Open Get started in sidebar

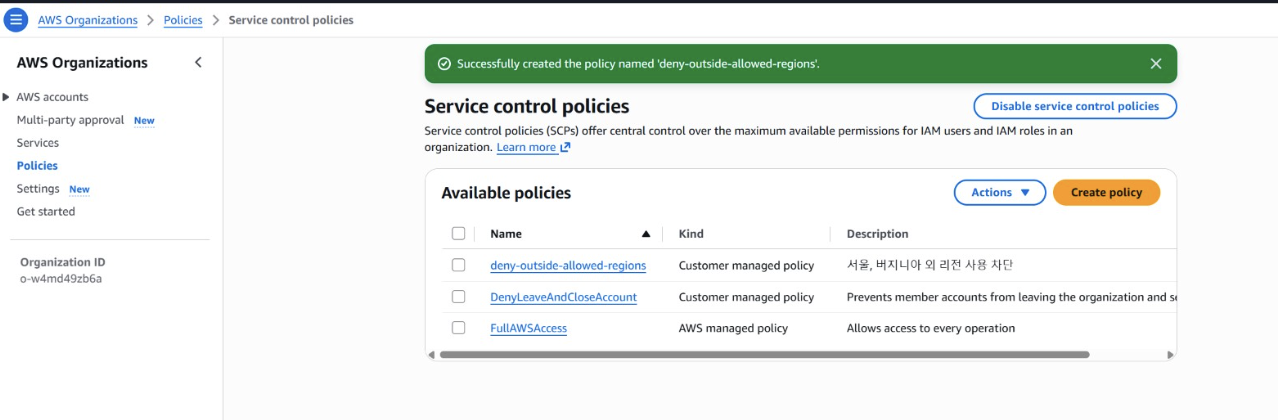click(x=46, y=212)
